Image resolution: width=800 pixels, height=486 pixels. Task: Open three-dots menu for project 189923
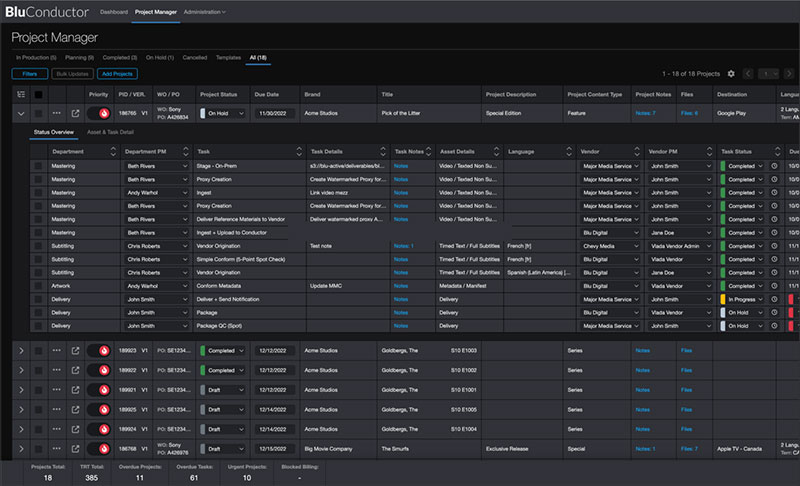57,350
